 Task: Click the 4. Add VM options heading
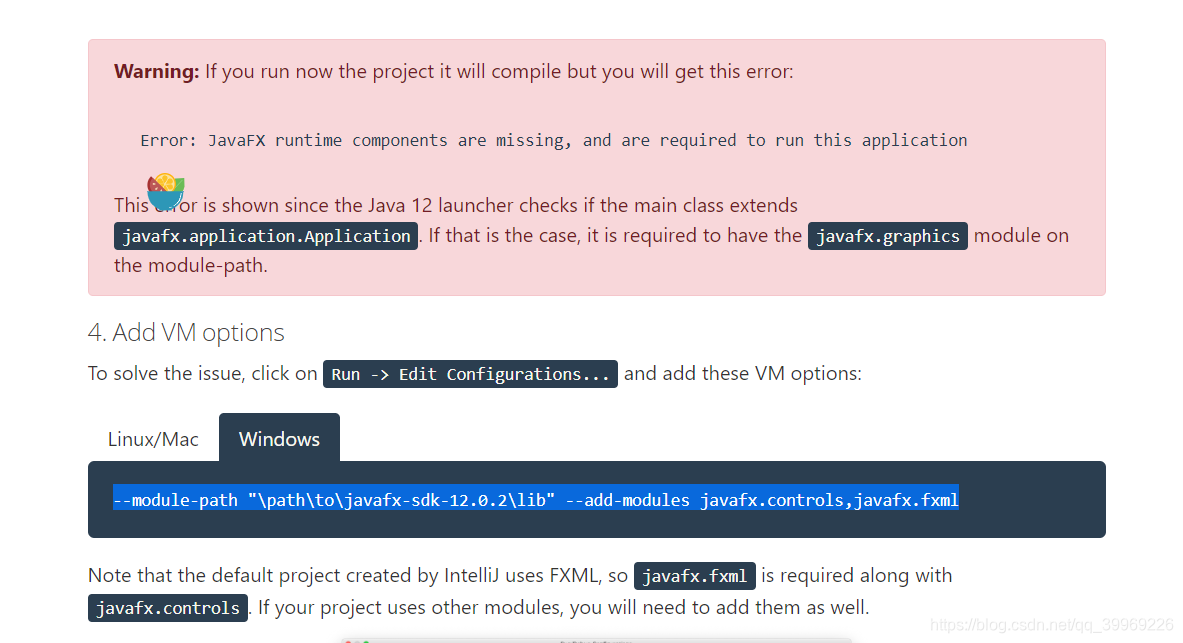point(185,332)
